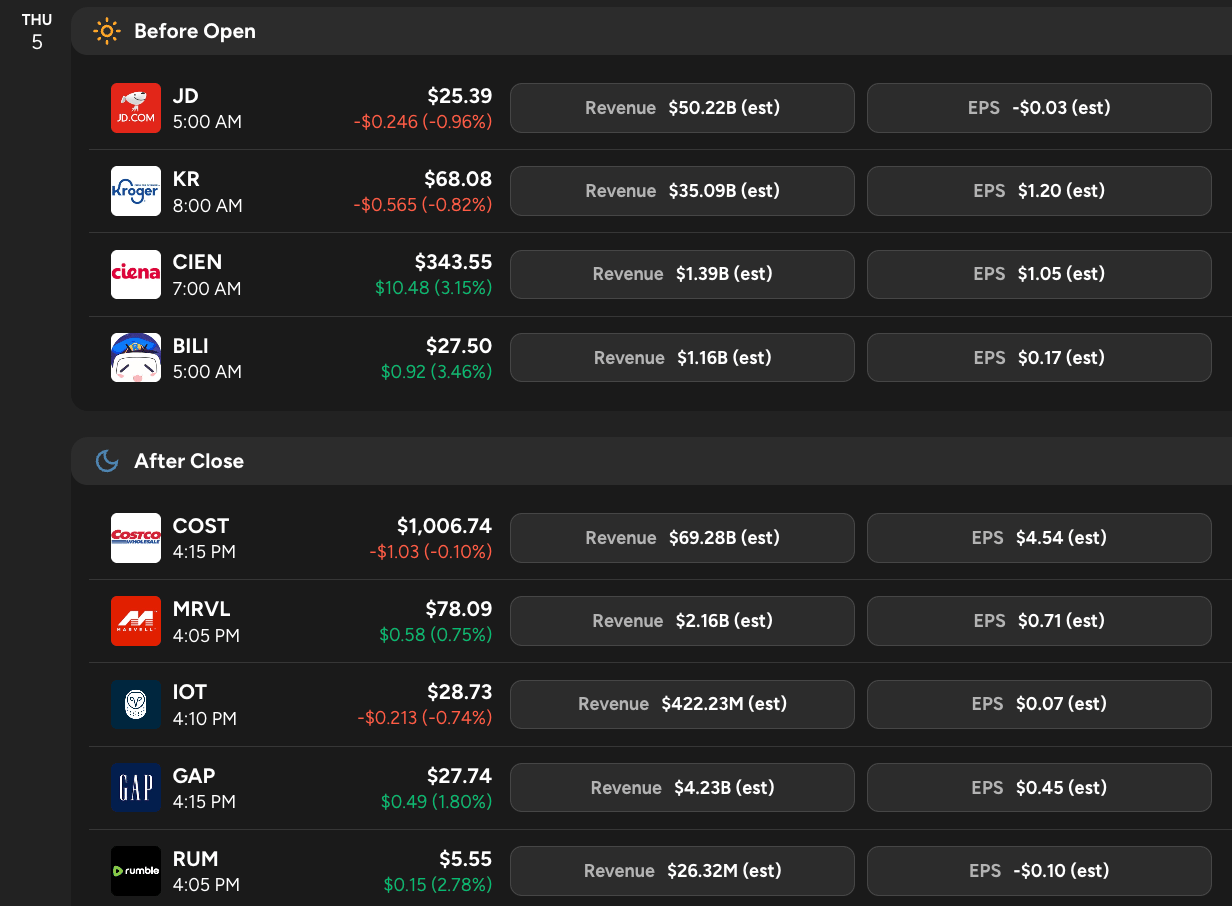Open the Rumble logo icon

point(136,871)
